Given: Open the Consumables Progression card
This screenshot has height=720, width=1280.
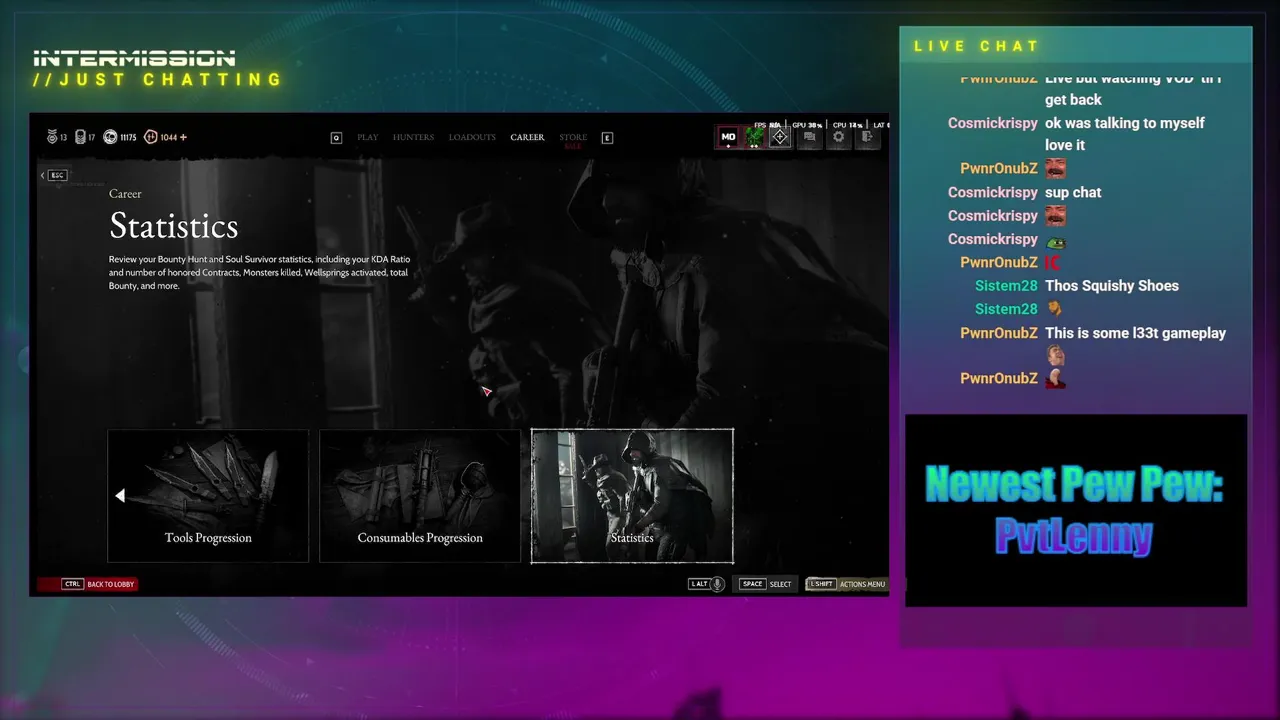Looking at the screenshot, I should [x=420, y=496].
